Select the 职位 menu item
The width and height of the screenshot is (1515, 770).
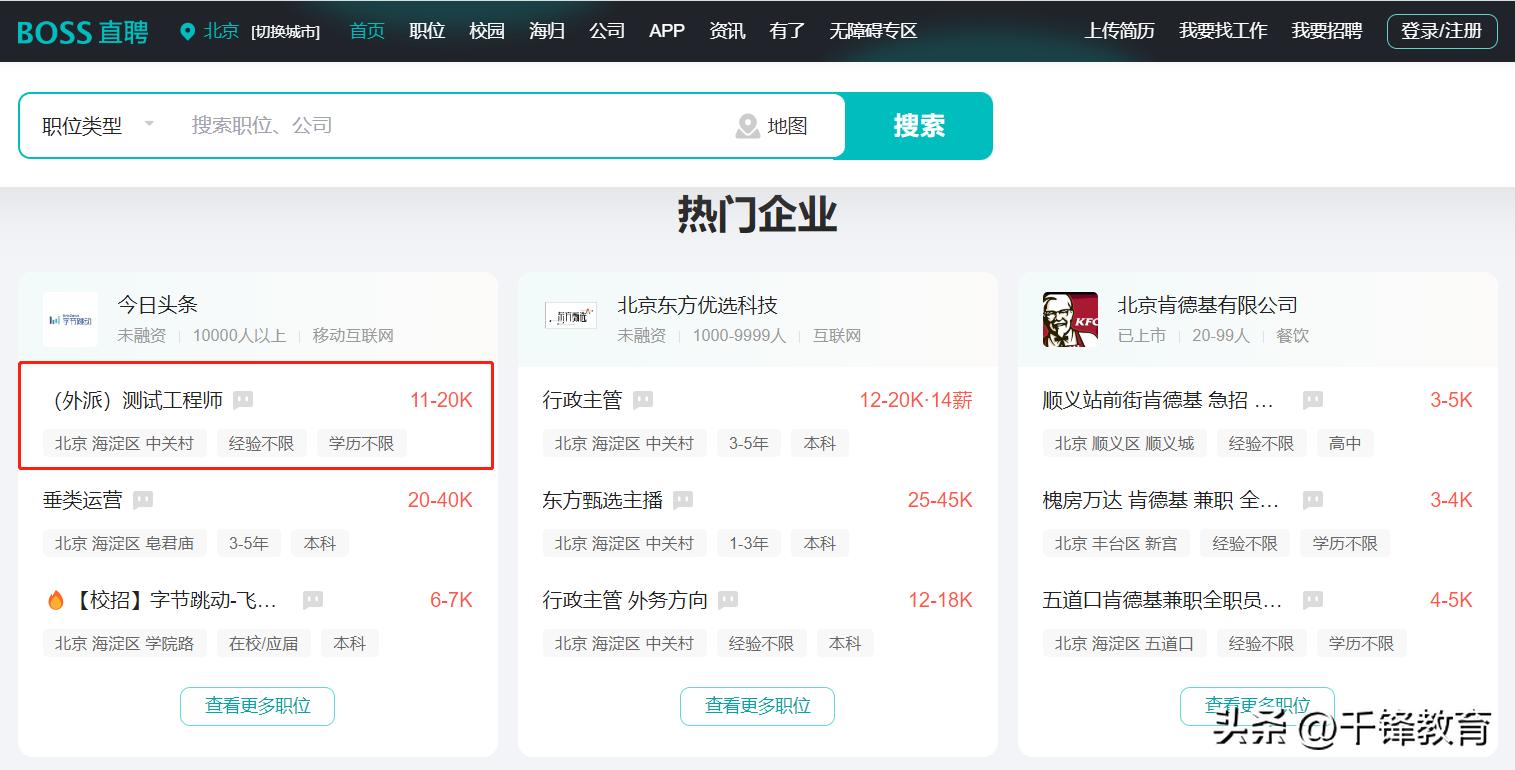(x=427, y=30)
